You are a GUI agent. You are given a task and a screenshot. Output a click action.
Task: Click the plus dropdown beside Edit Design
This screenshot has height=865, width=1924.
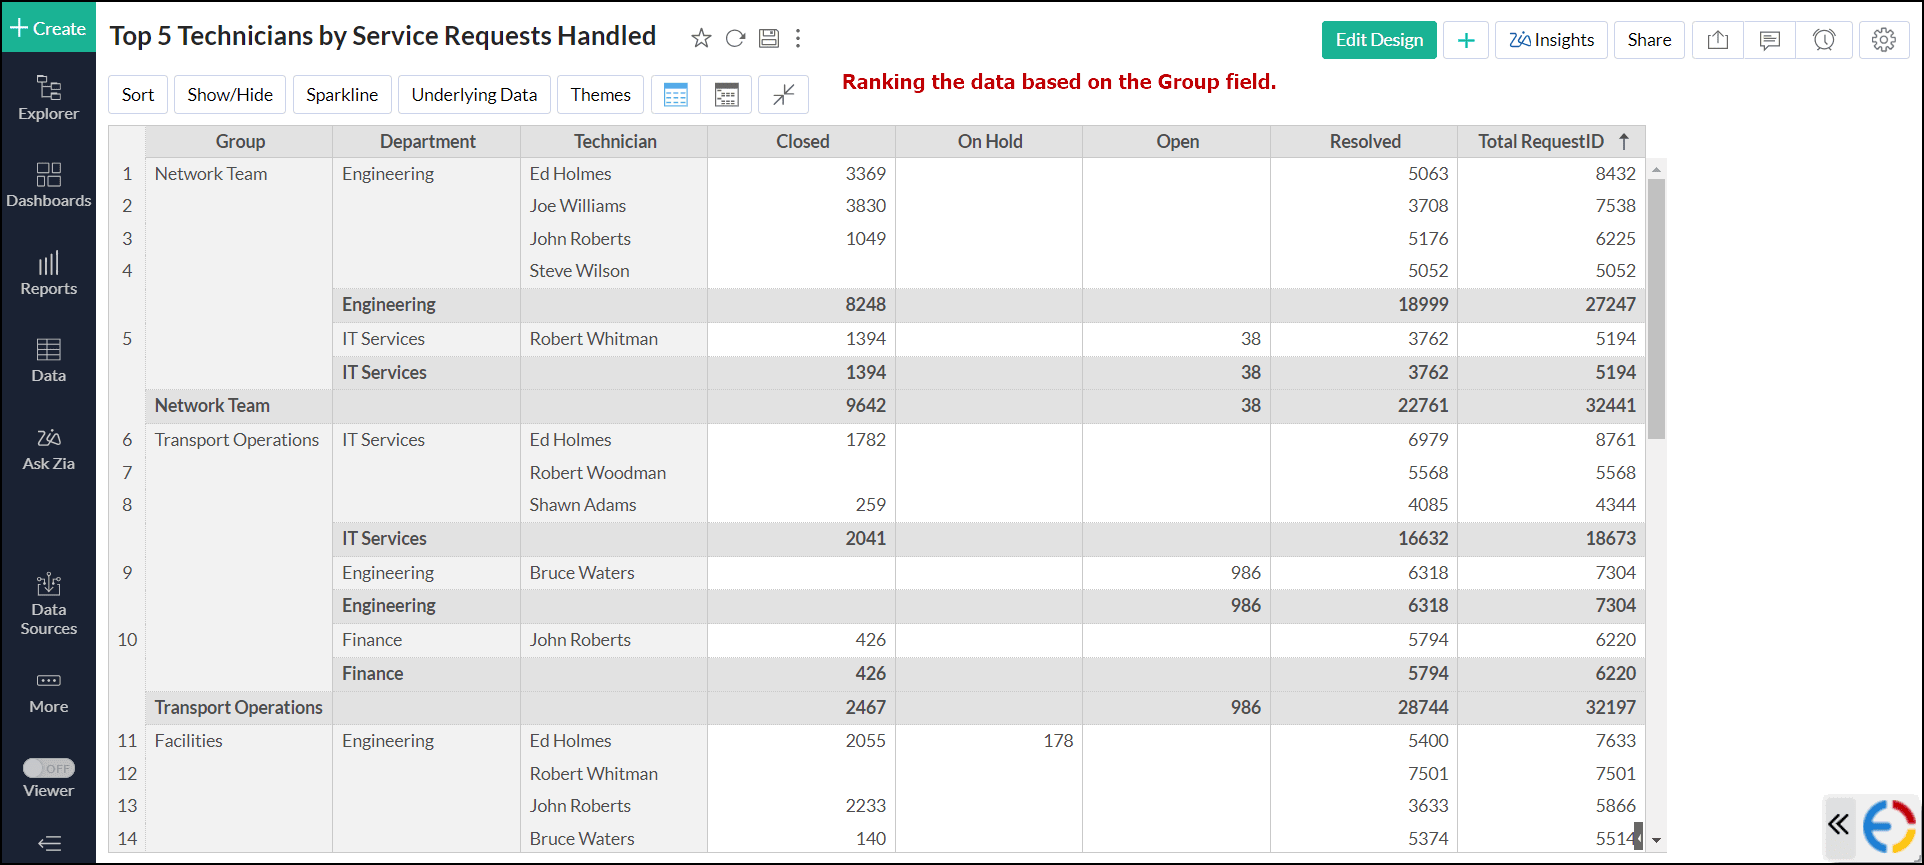[x=1465, y=40]
